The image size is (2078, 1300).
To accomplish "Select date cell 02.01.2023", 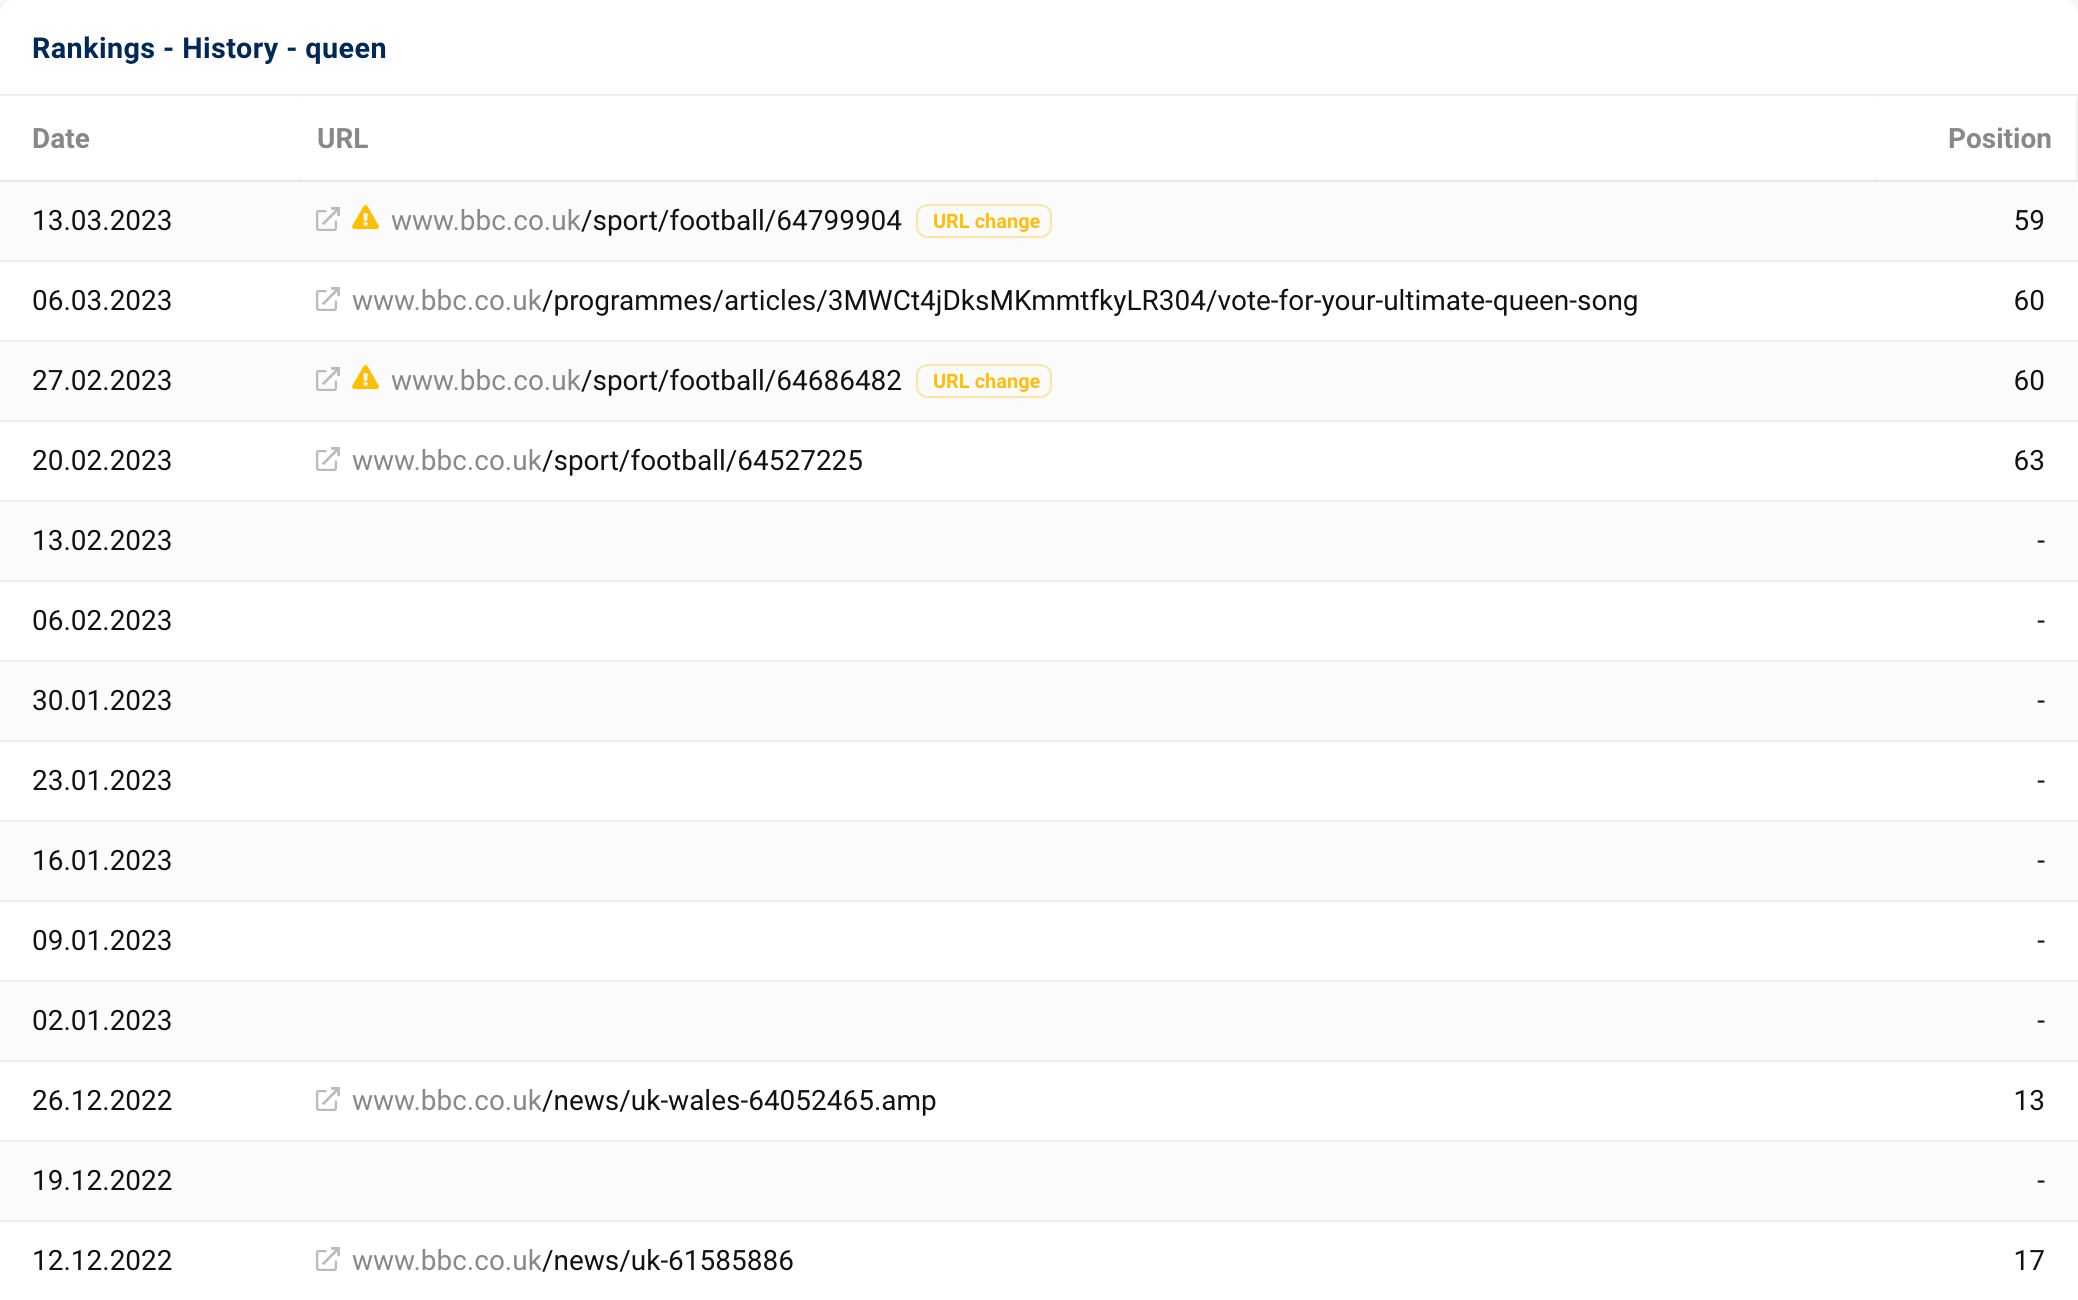I will pos(102,1021).
